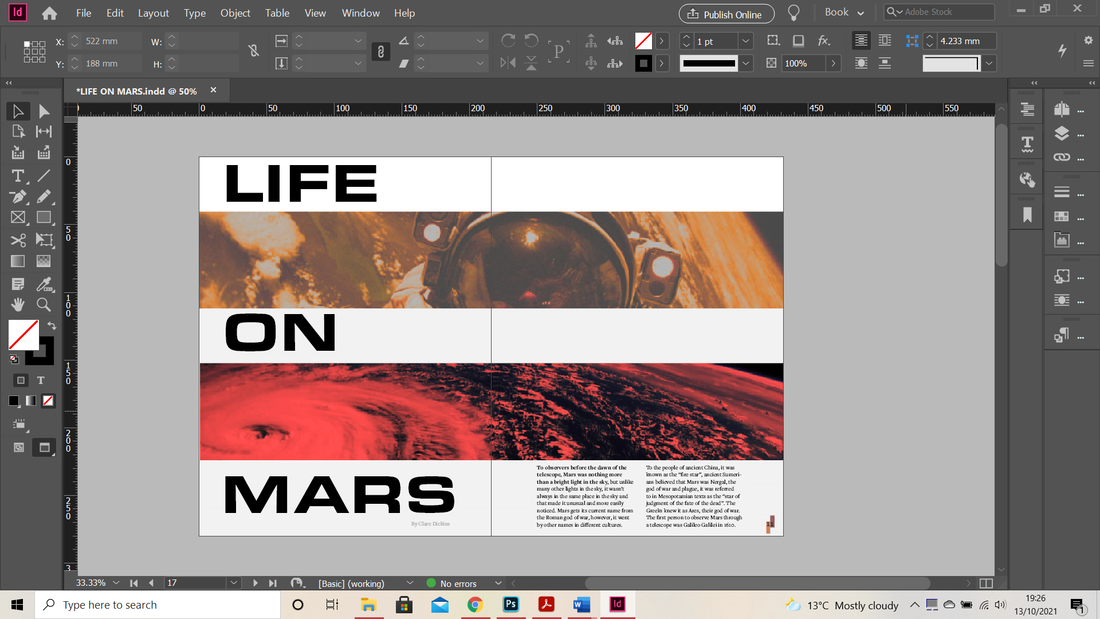Select the Rectangle Frame tool

click(x=18, y=218)
